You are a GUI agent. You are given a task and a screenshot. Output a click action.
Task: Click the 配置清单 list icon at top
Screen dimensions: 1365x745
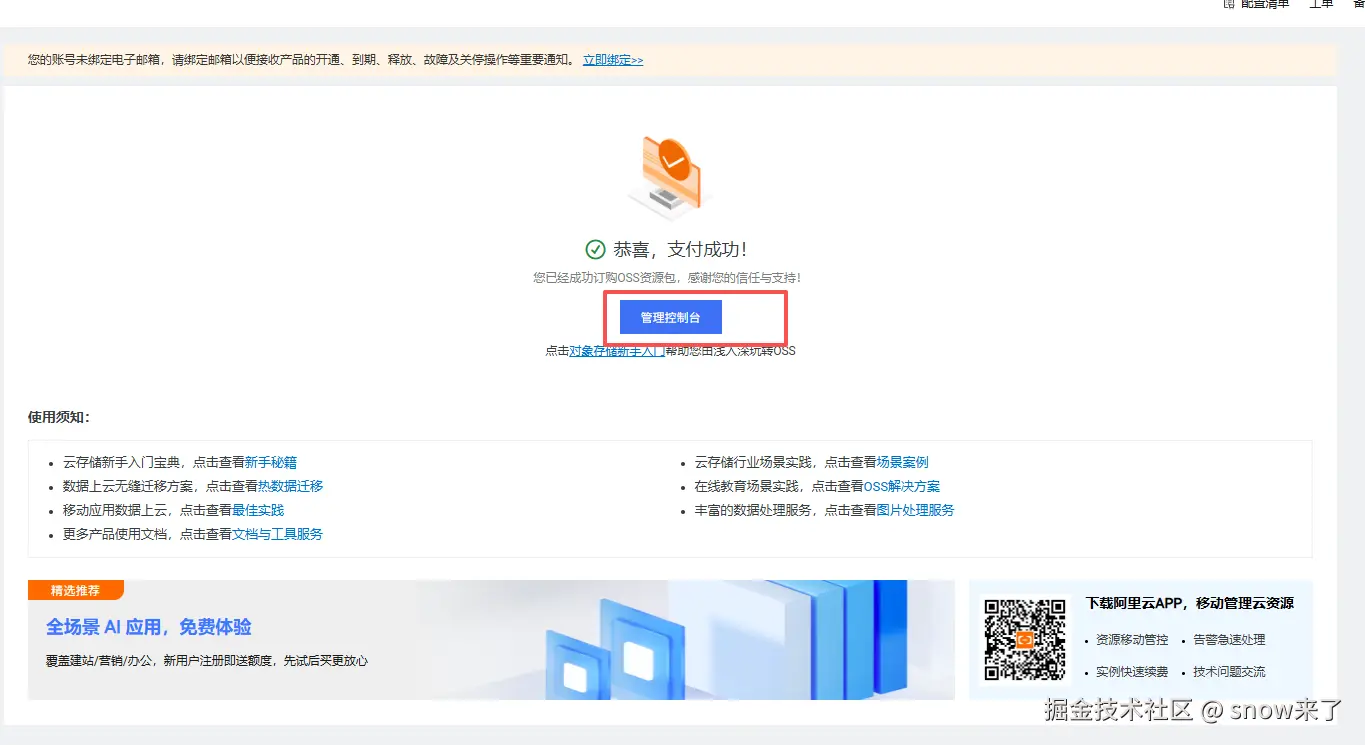point(1230,4)
